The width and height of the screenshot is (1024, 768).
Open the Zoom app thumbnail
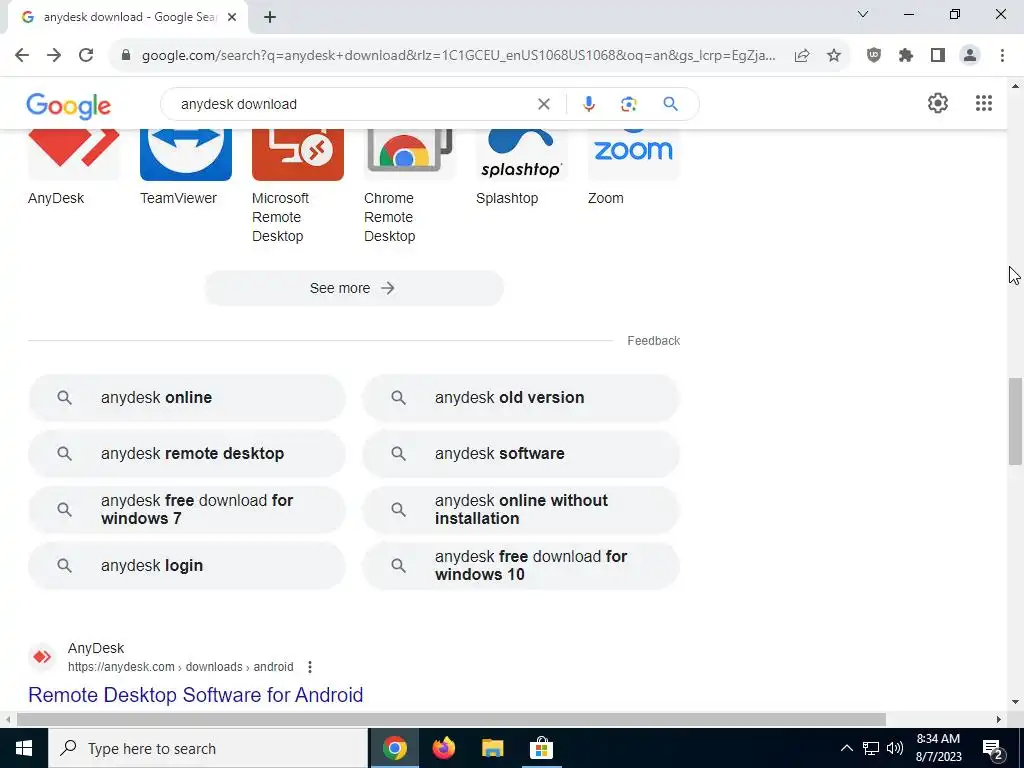click(x=633, y=153)
